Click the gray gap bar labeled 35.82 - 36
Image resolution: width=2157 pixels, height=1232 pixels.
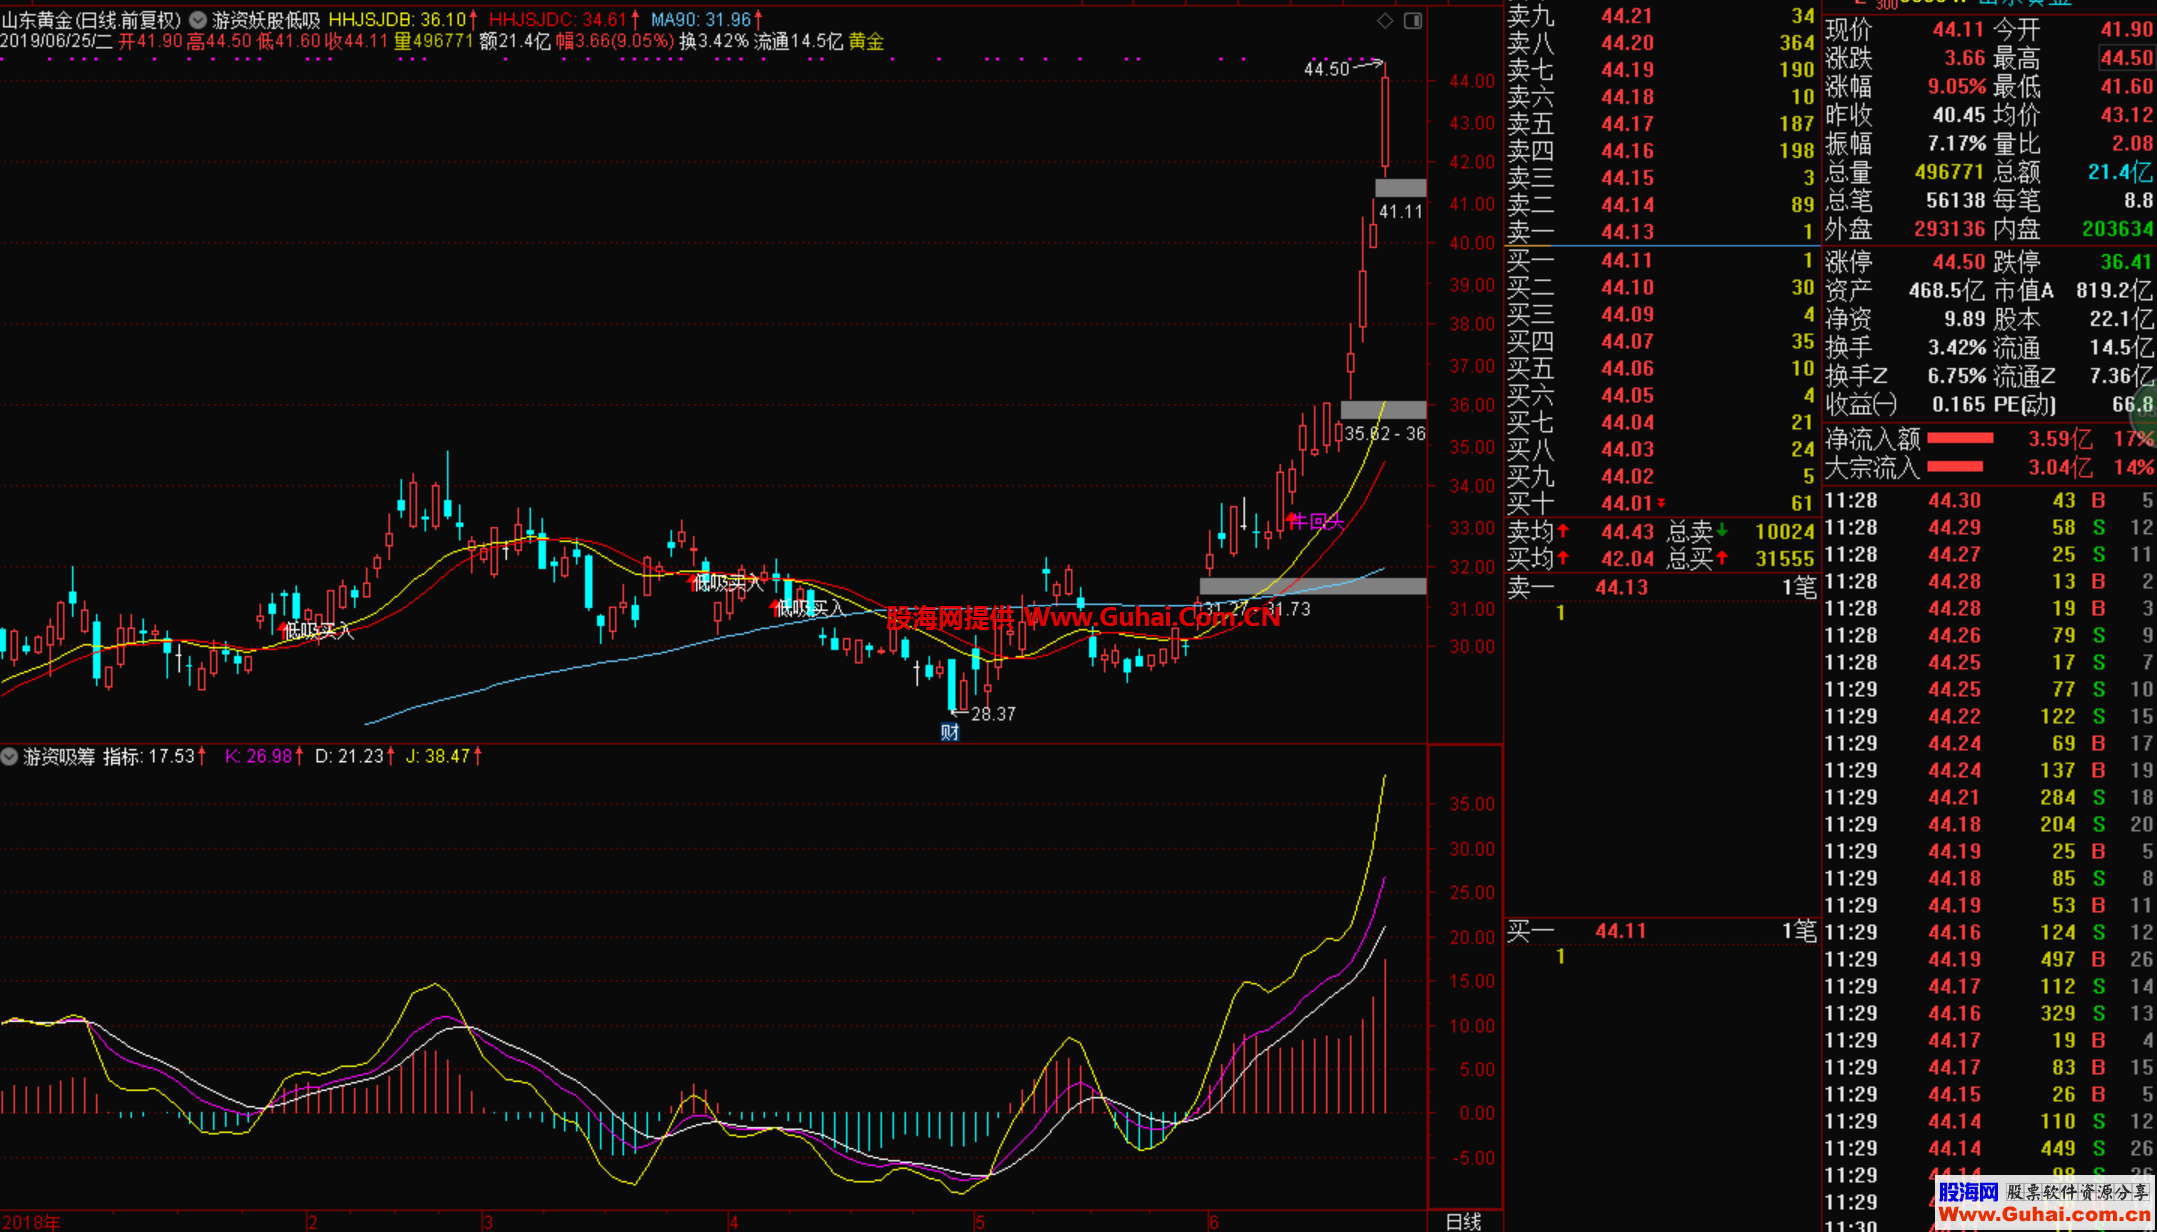[x=1383, y=409]
